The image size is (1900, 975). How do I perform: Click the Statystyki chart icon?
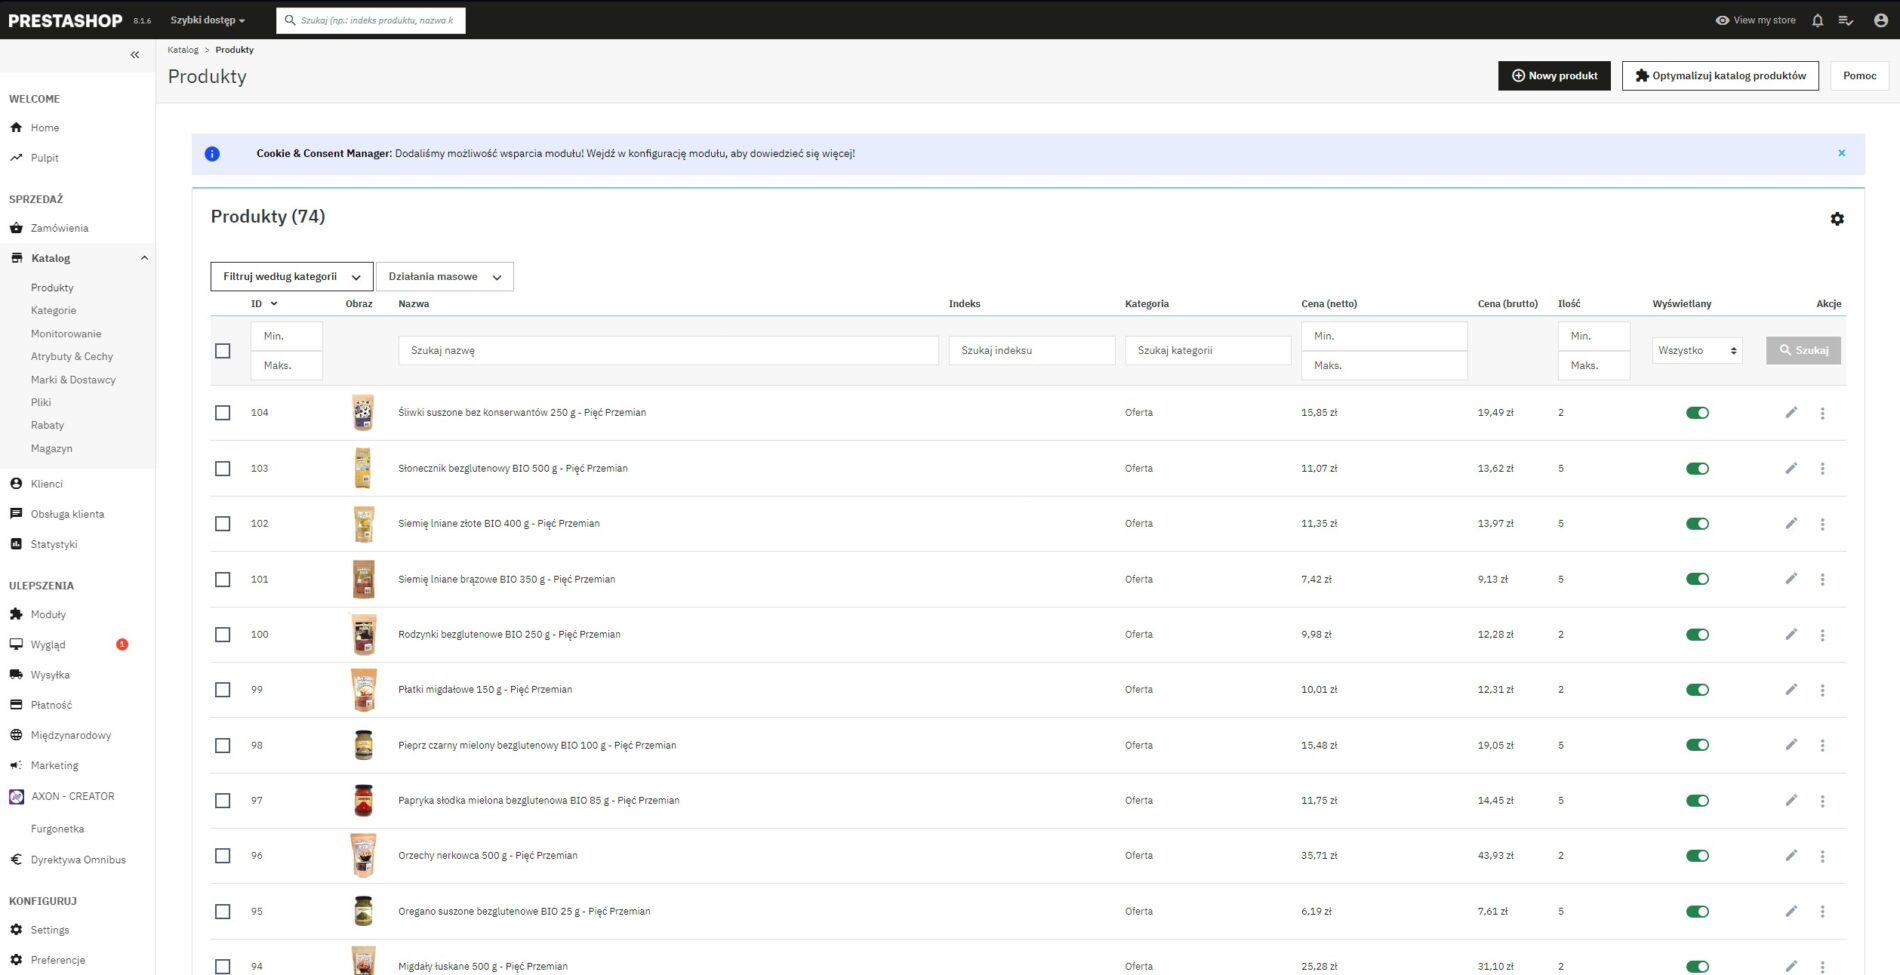click(x=16, y=544)
